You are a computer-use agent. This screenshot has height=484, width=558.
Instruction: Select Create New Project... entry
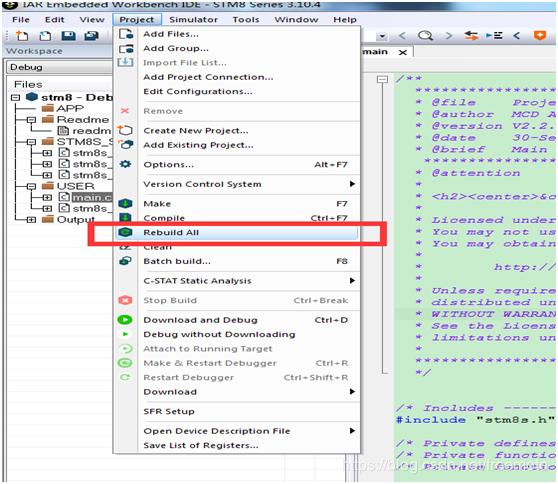pos(237,131)
